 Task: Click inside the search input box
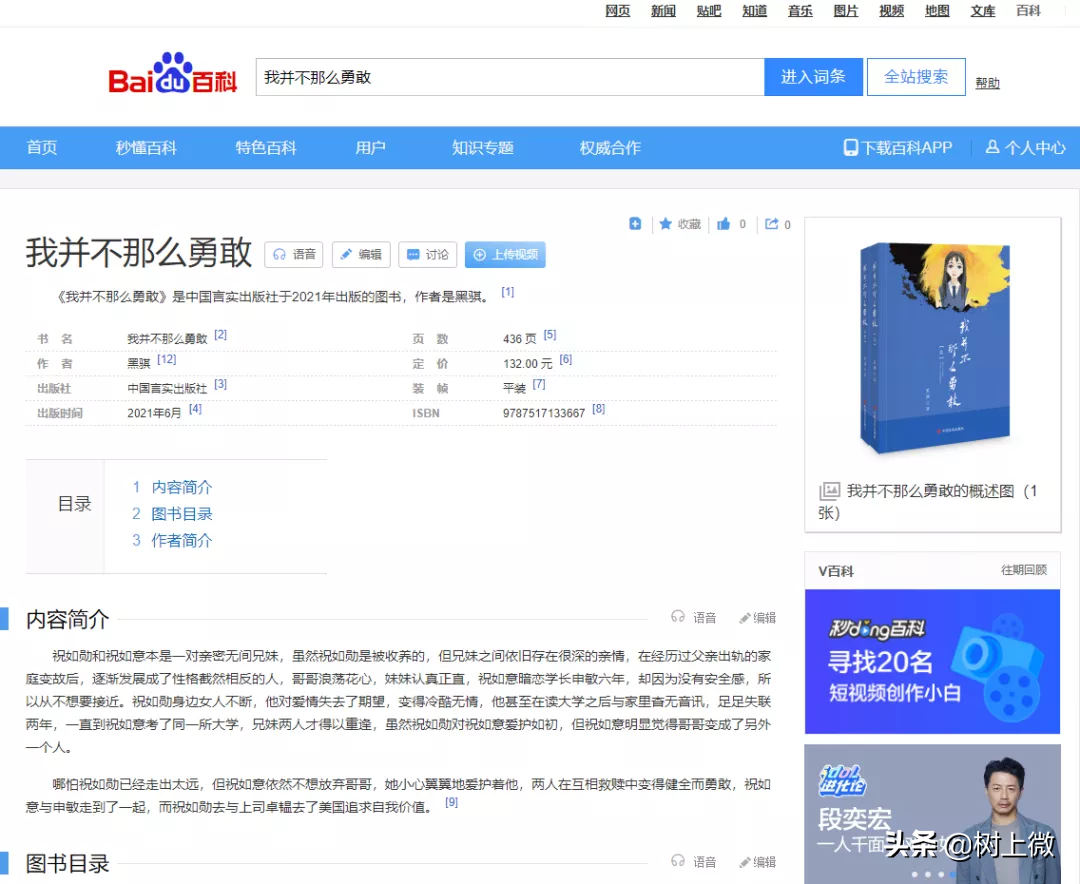click(500, 76)
